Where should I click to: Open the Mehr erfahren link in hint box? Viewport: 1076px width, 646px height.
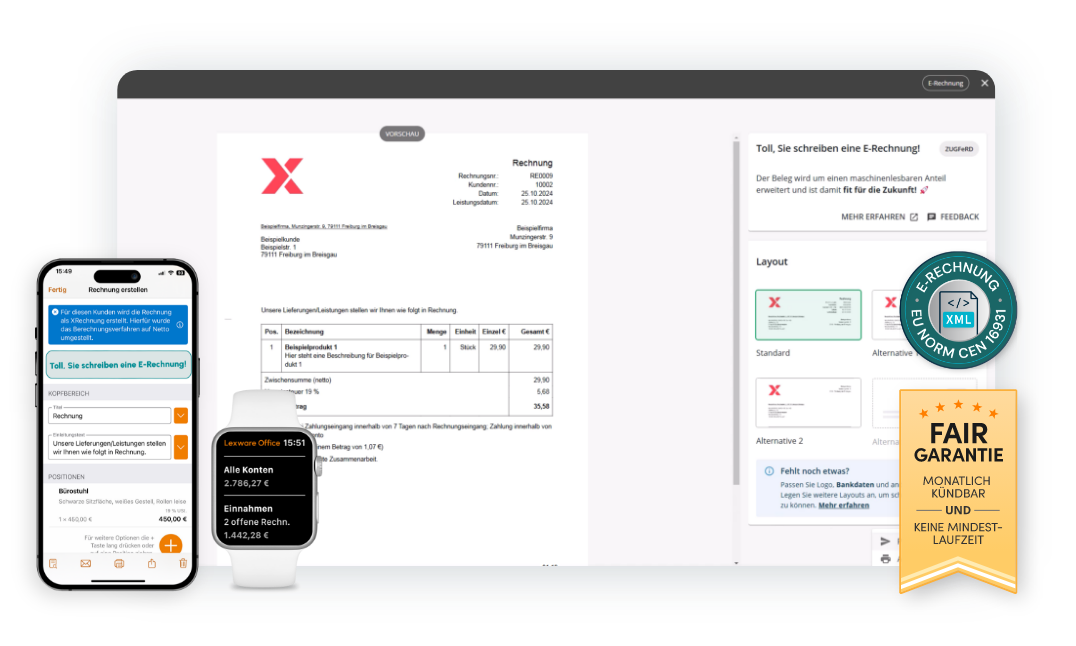843,505
